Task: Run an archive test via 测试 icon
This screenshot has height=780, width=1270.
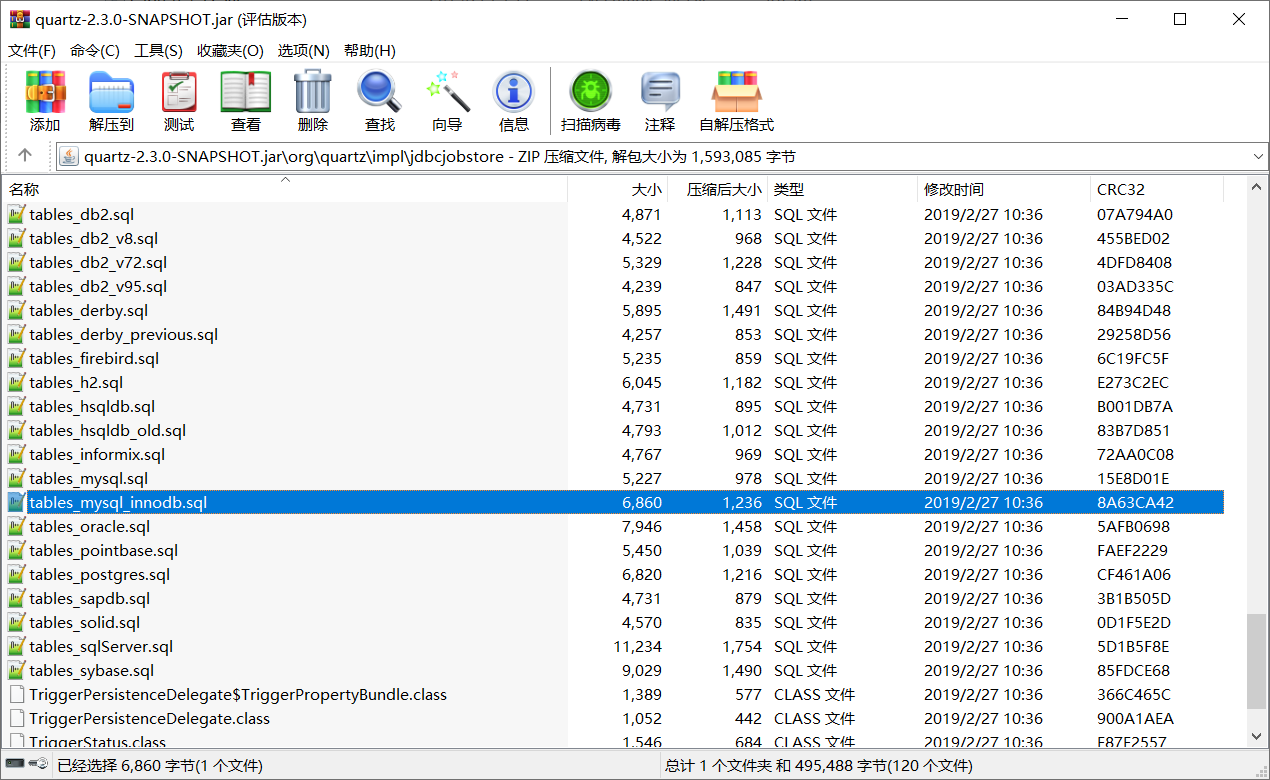Action: pyautogui.click(x=179, y=100)
